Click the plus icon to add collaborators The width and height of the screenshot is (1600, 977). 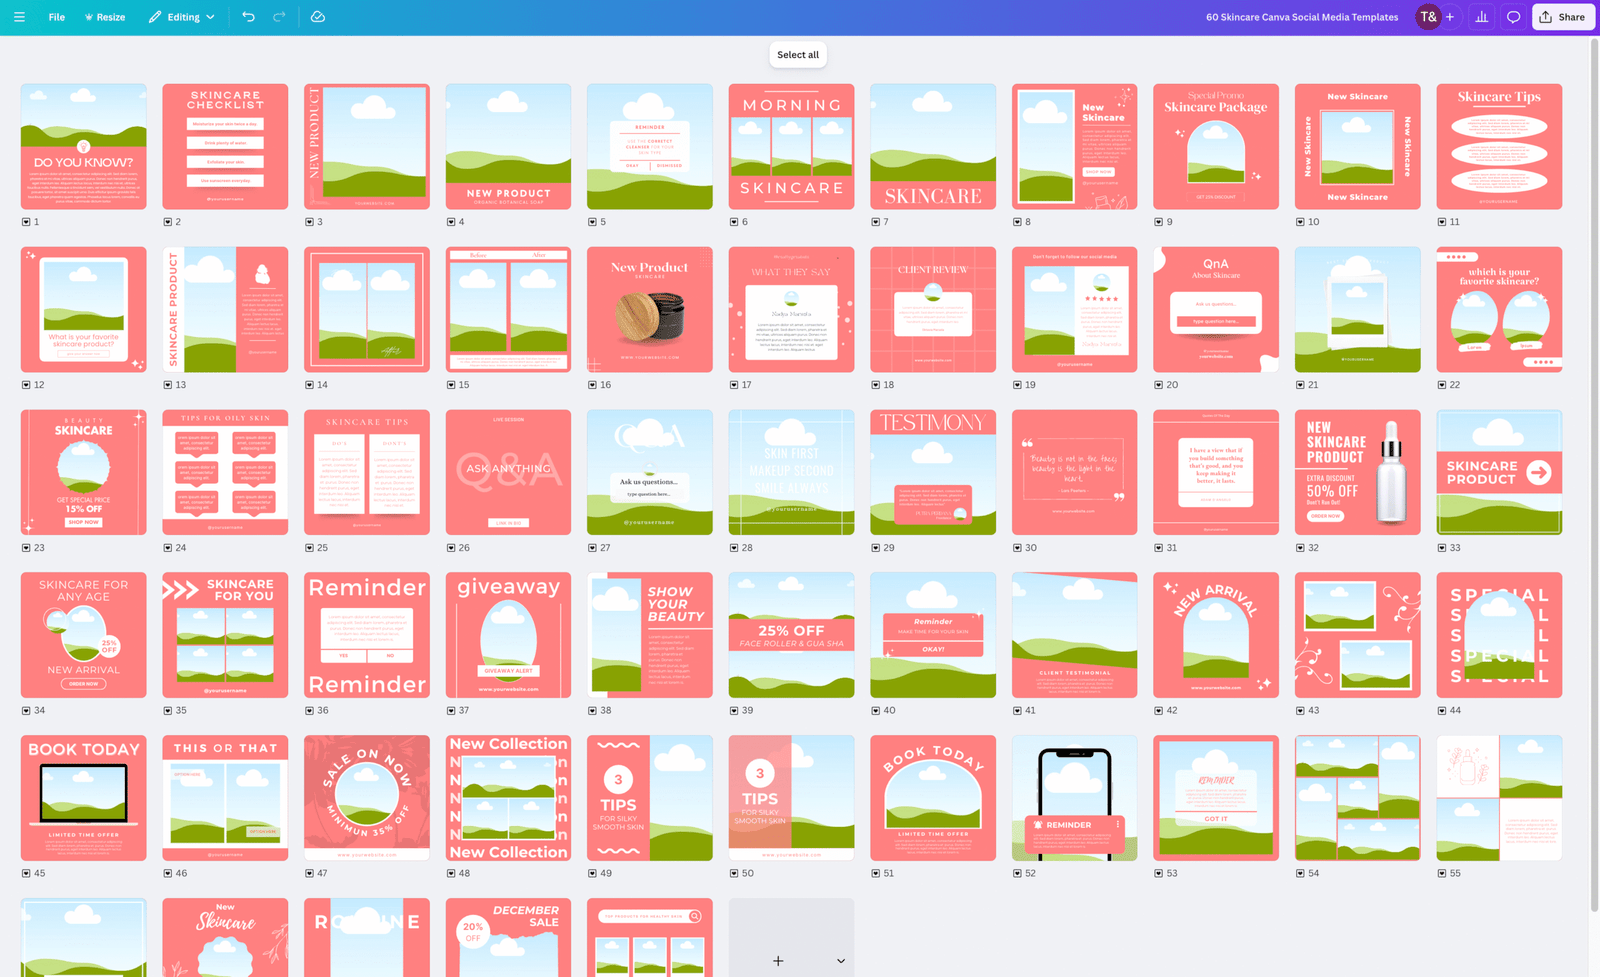[1450, 17]
